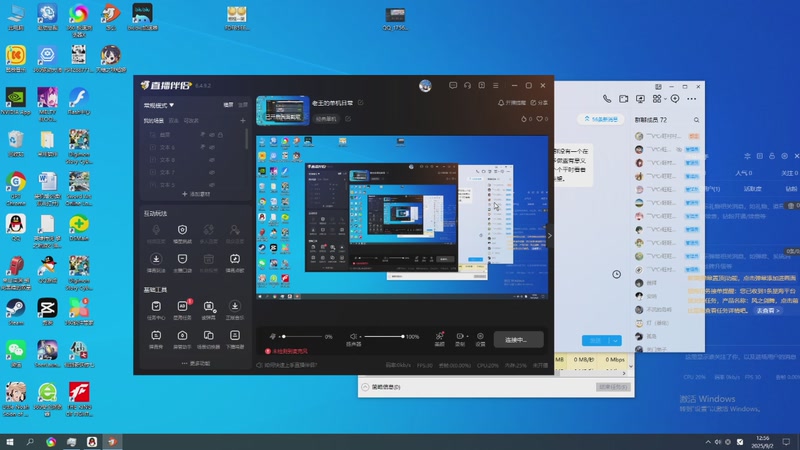
Task: Open the beauty effect icon with red dot
Action: pyautogui.click(x=439, y=336)
